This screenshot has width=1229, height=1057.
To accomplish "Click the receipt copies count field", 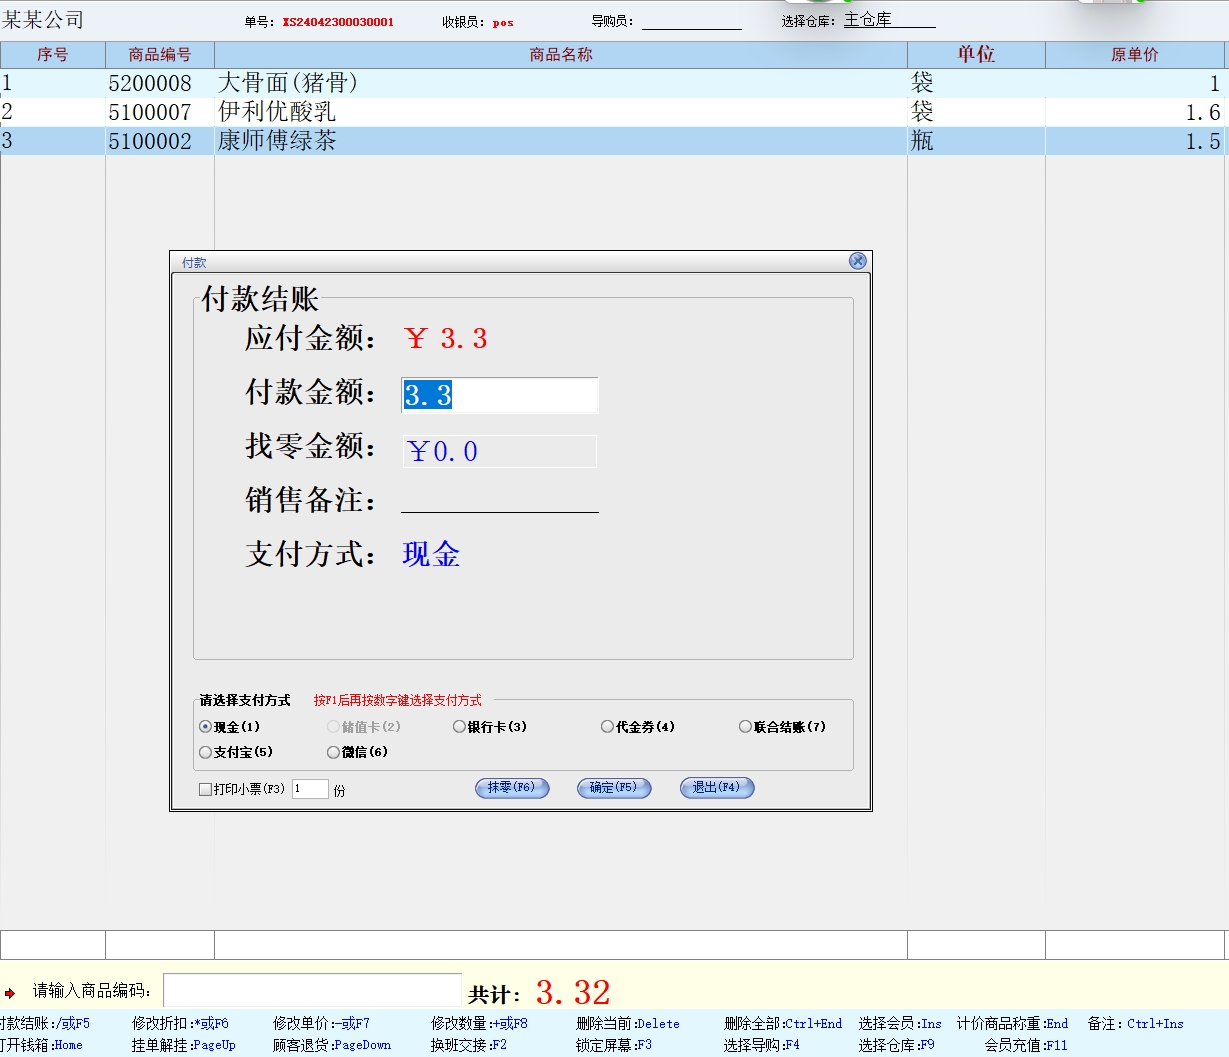I will tap(310, 789).
